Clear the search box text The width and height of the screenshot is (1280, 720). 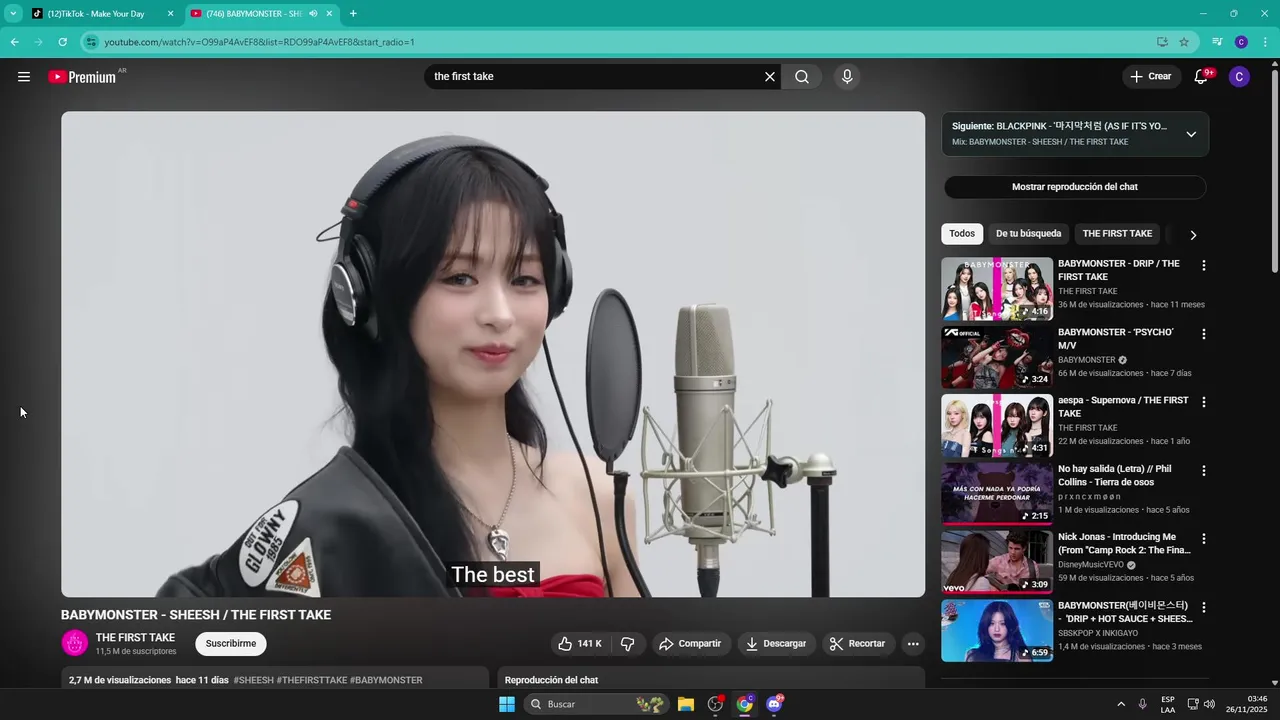(770, 77)
